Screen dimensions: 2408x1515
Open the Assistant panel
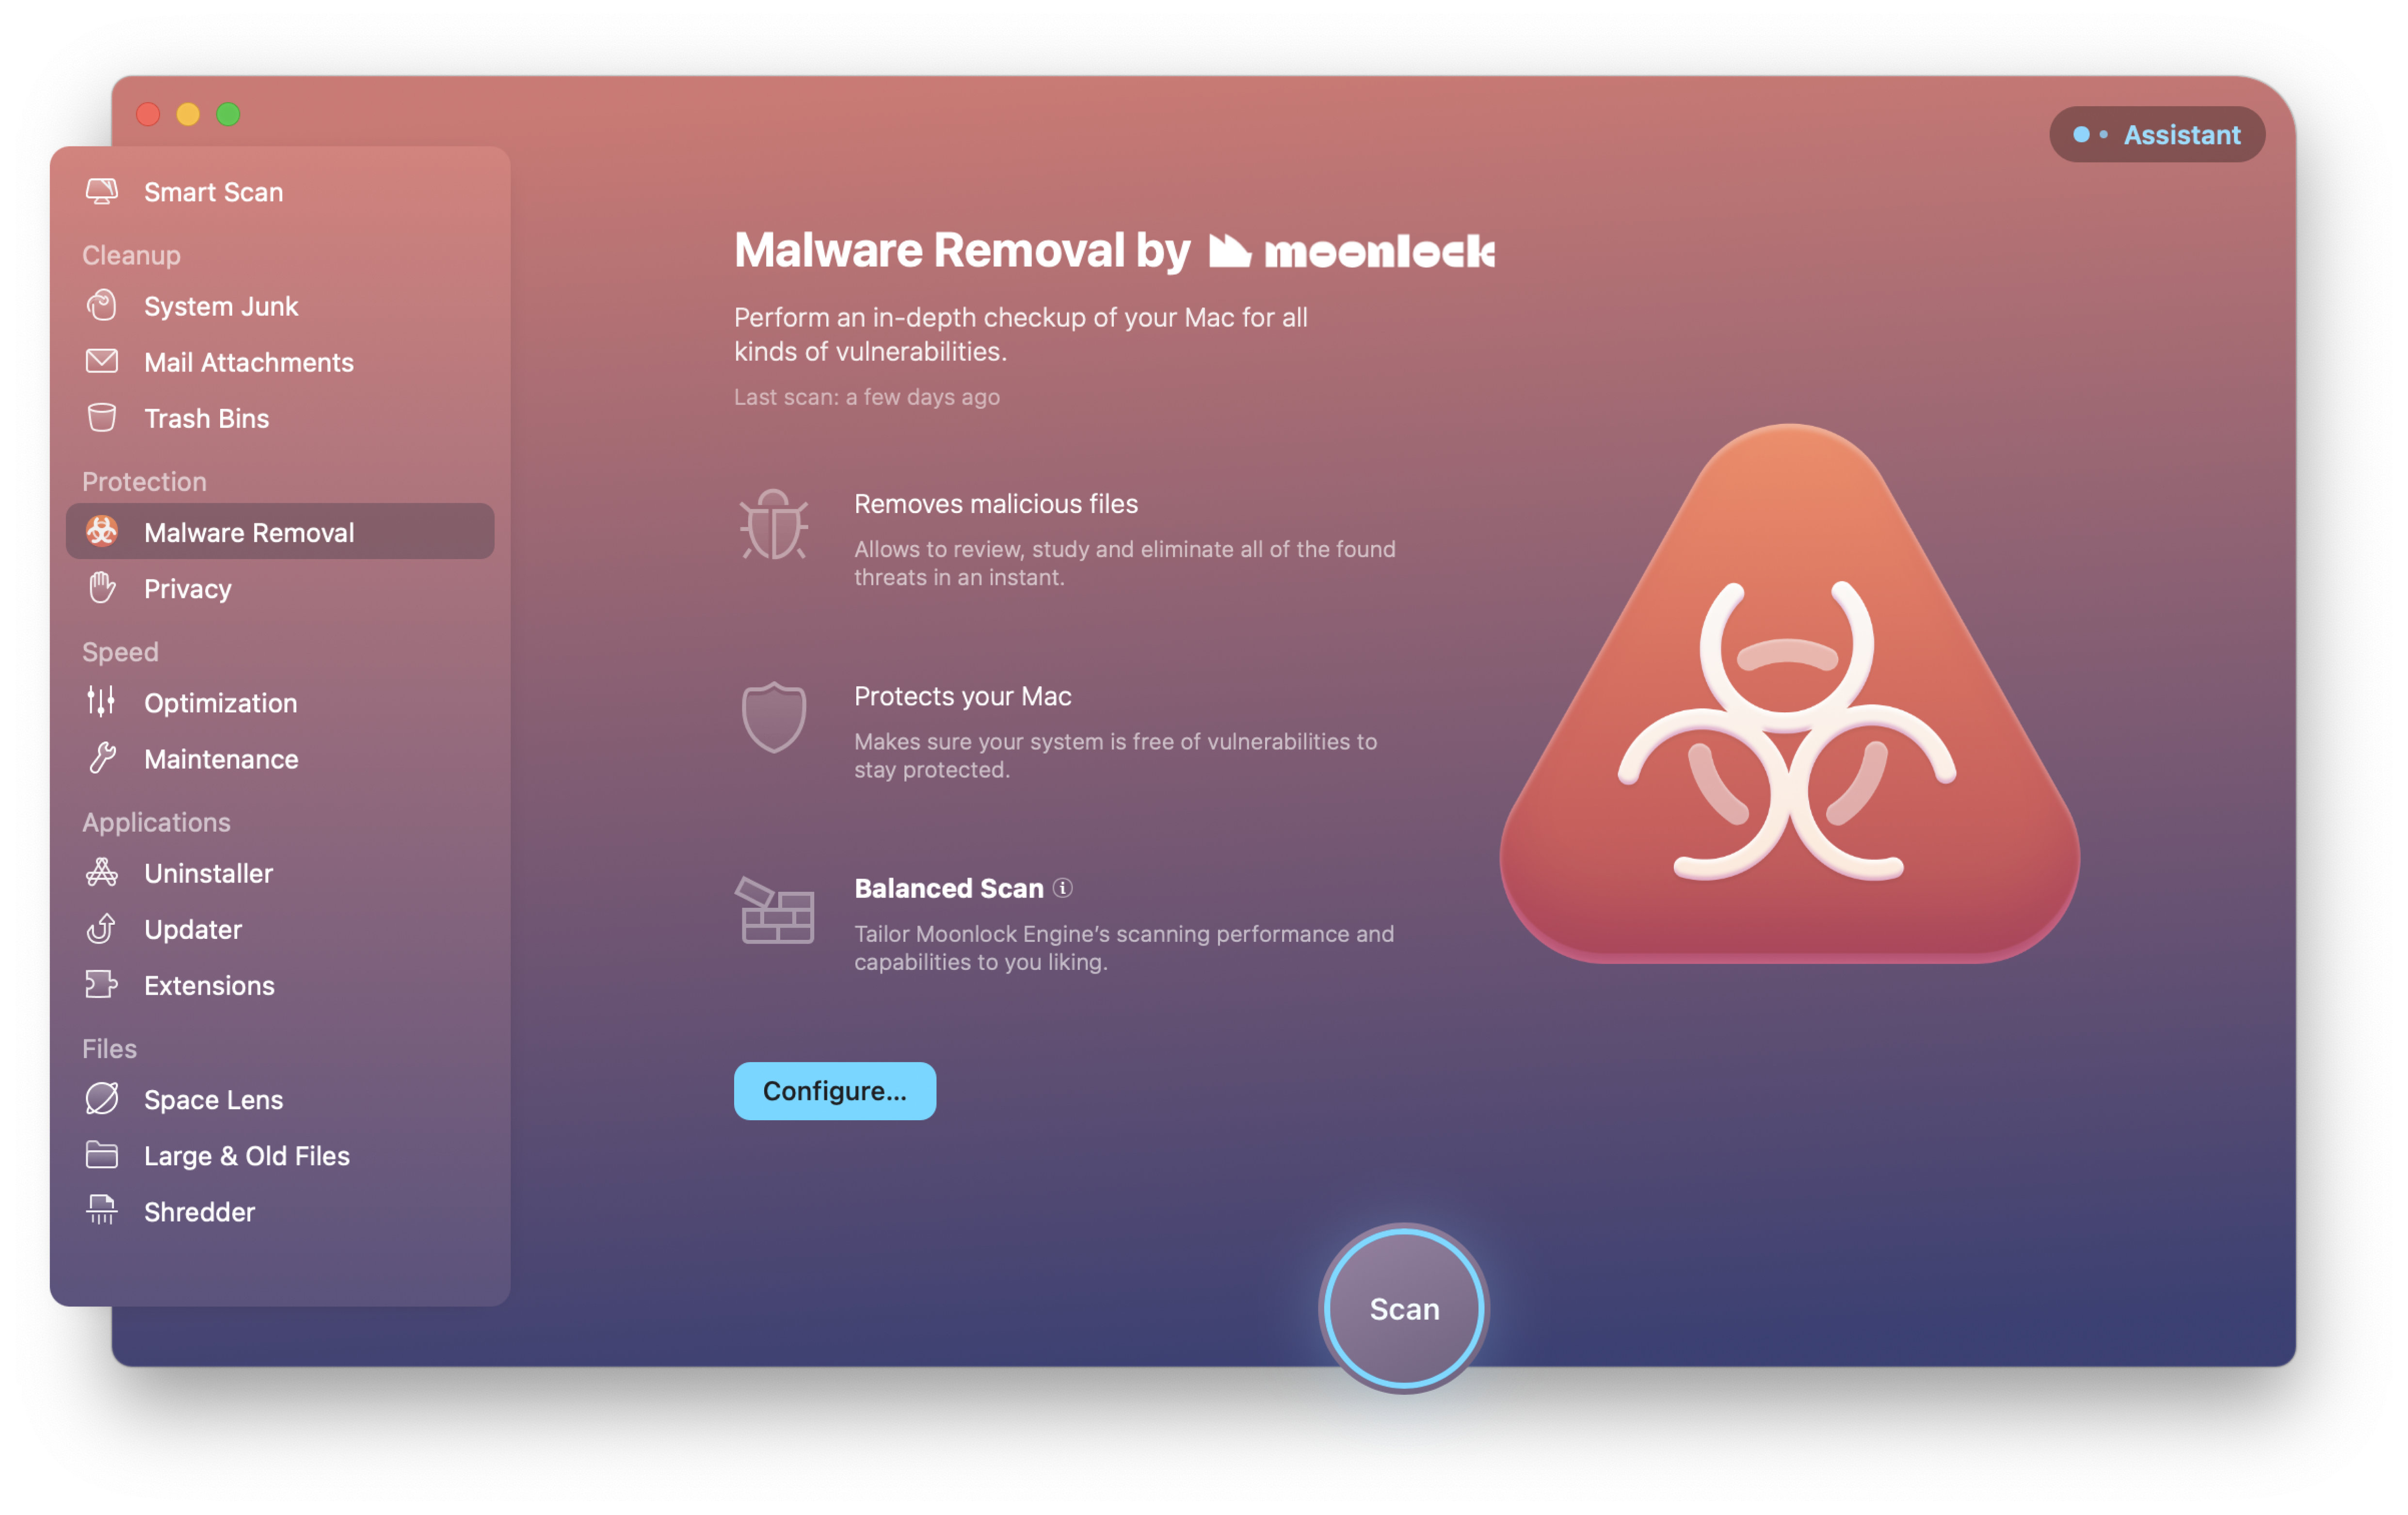[2157, 134]
